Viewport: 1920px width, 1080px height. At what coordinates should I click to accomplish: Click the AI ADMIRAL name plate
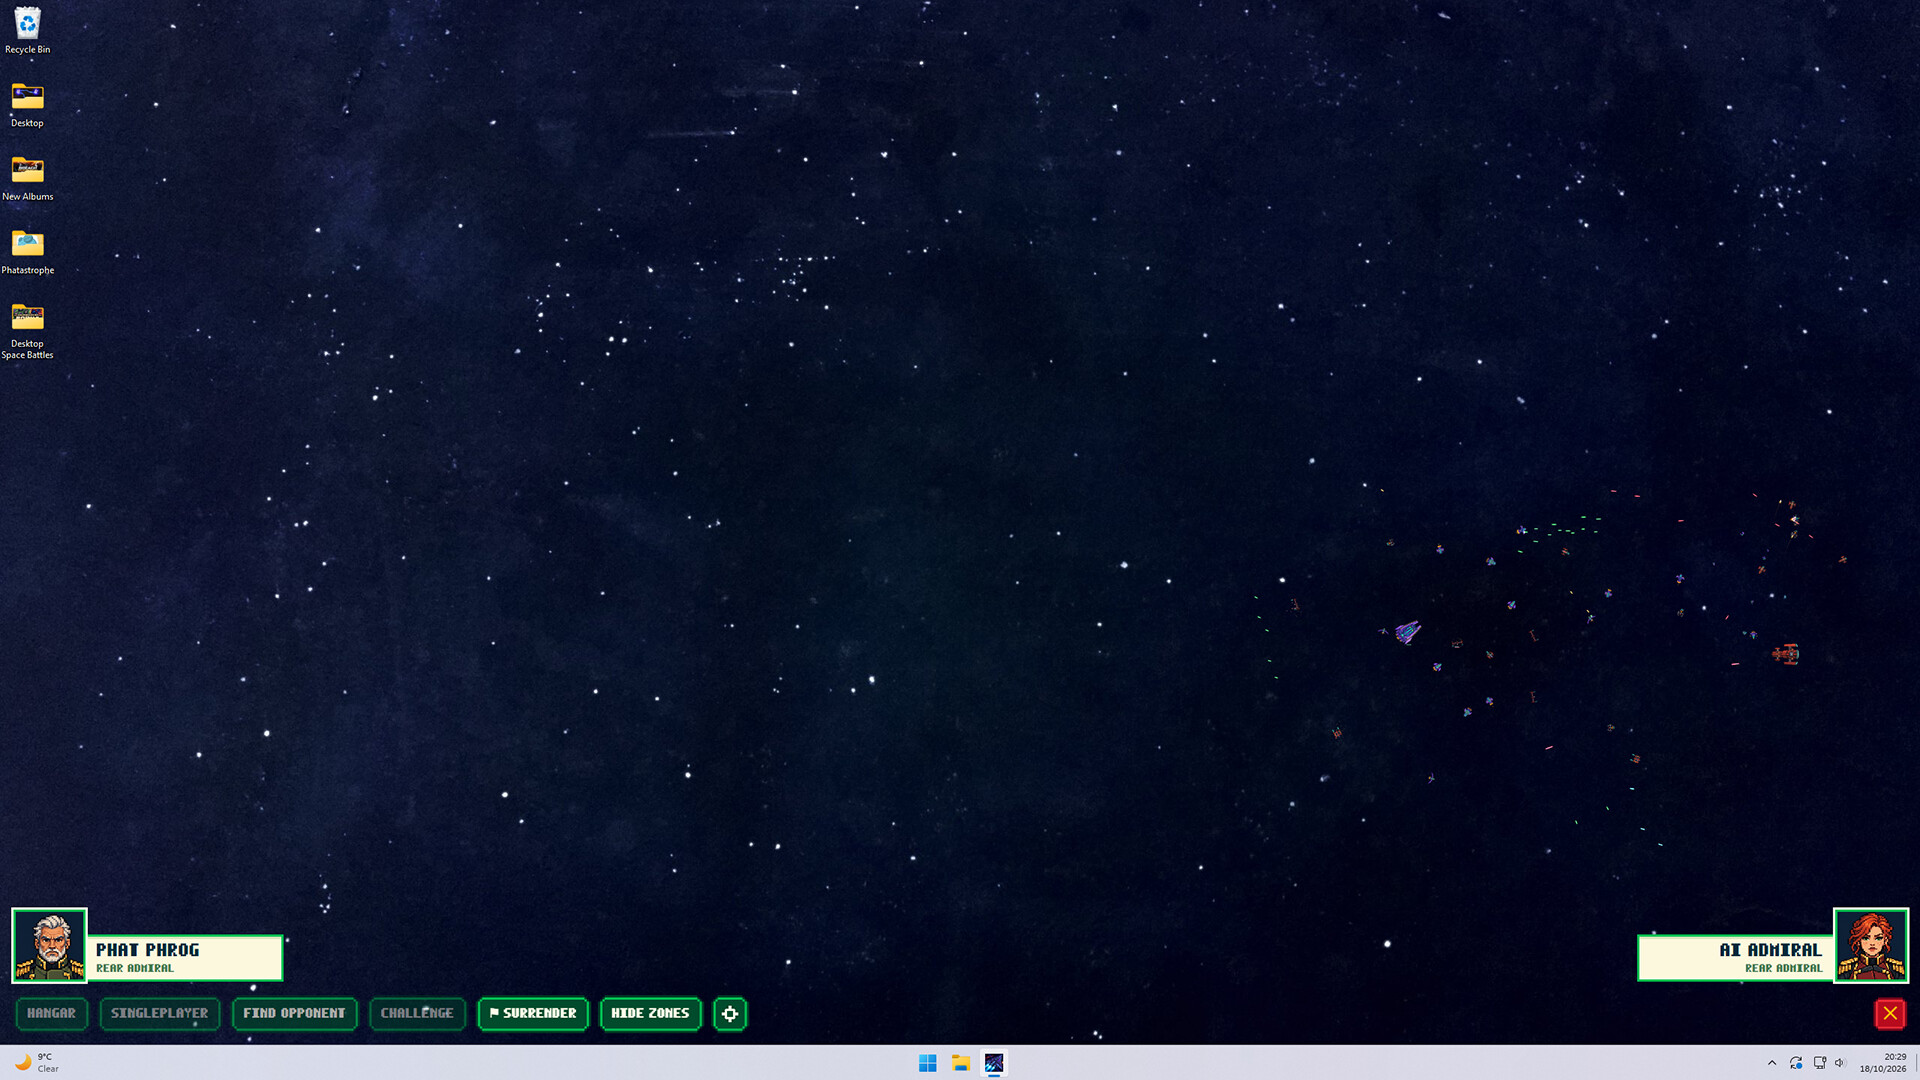1736,957
